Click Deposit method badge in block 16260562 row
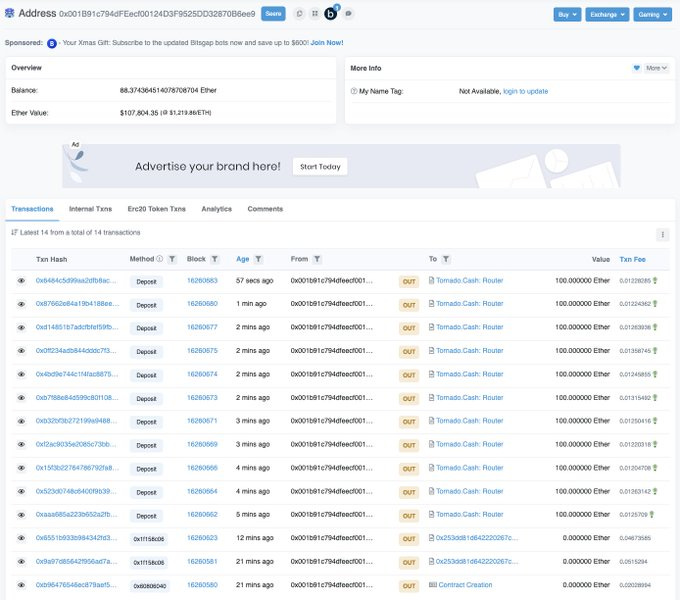 [x=146, y=516]
